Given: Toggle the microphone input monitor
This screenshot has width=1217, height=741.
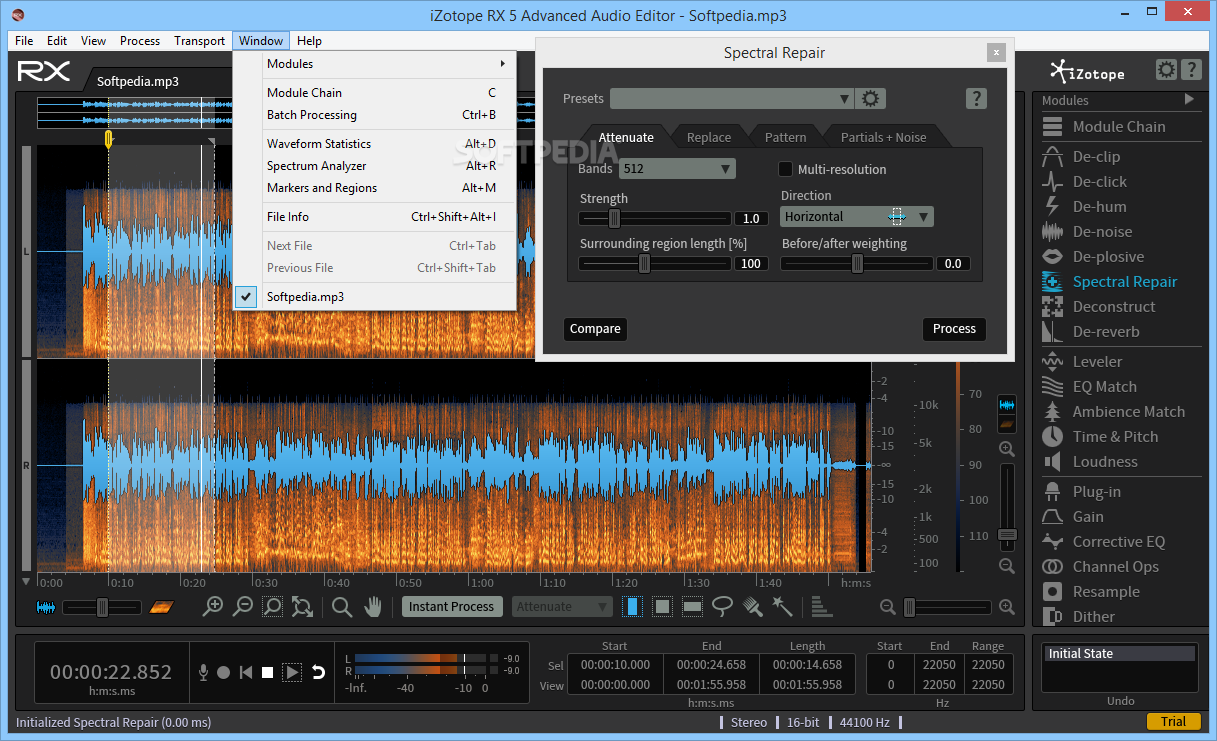Looking at the screenshot, I should pos(203,673).
